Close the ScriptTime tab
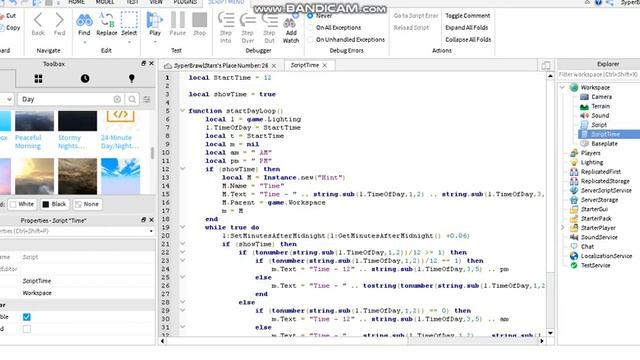640x360 pixels. pos(325,65)
